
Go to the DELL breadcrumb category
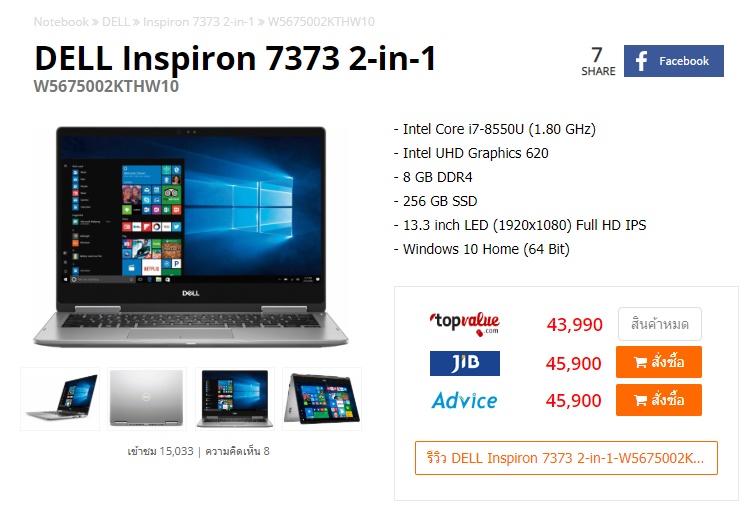pyautogui.click(x=116, y=22)
